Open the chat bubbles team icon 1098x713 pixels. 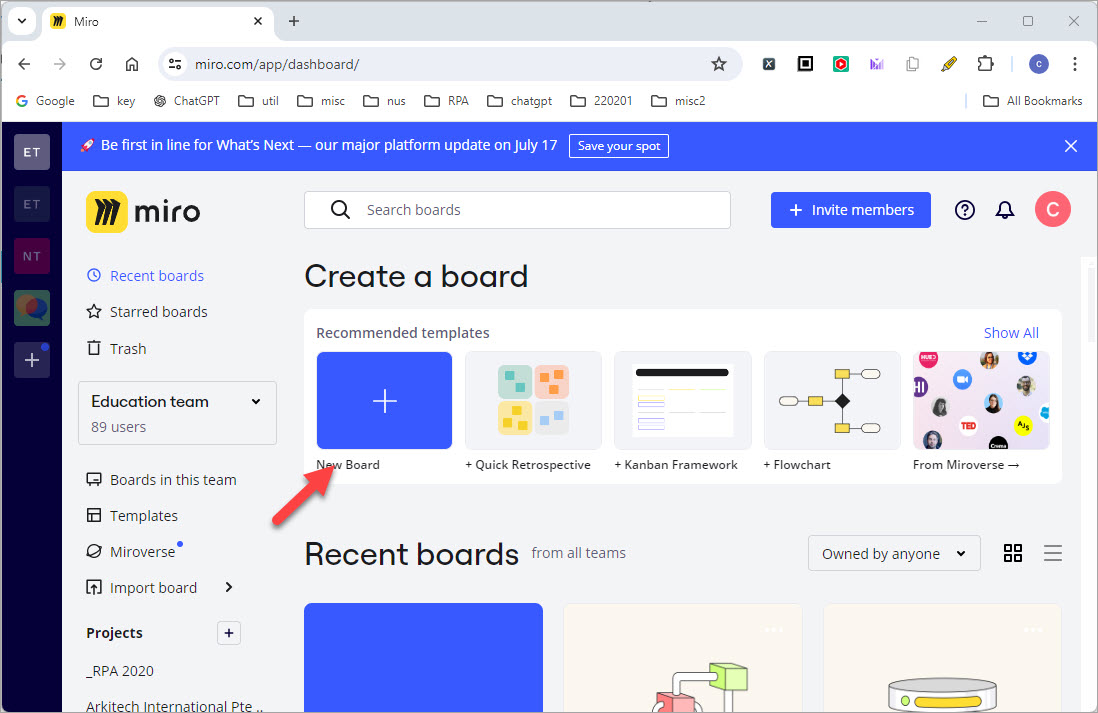tap(32, 308)
